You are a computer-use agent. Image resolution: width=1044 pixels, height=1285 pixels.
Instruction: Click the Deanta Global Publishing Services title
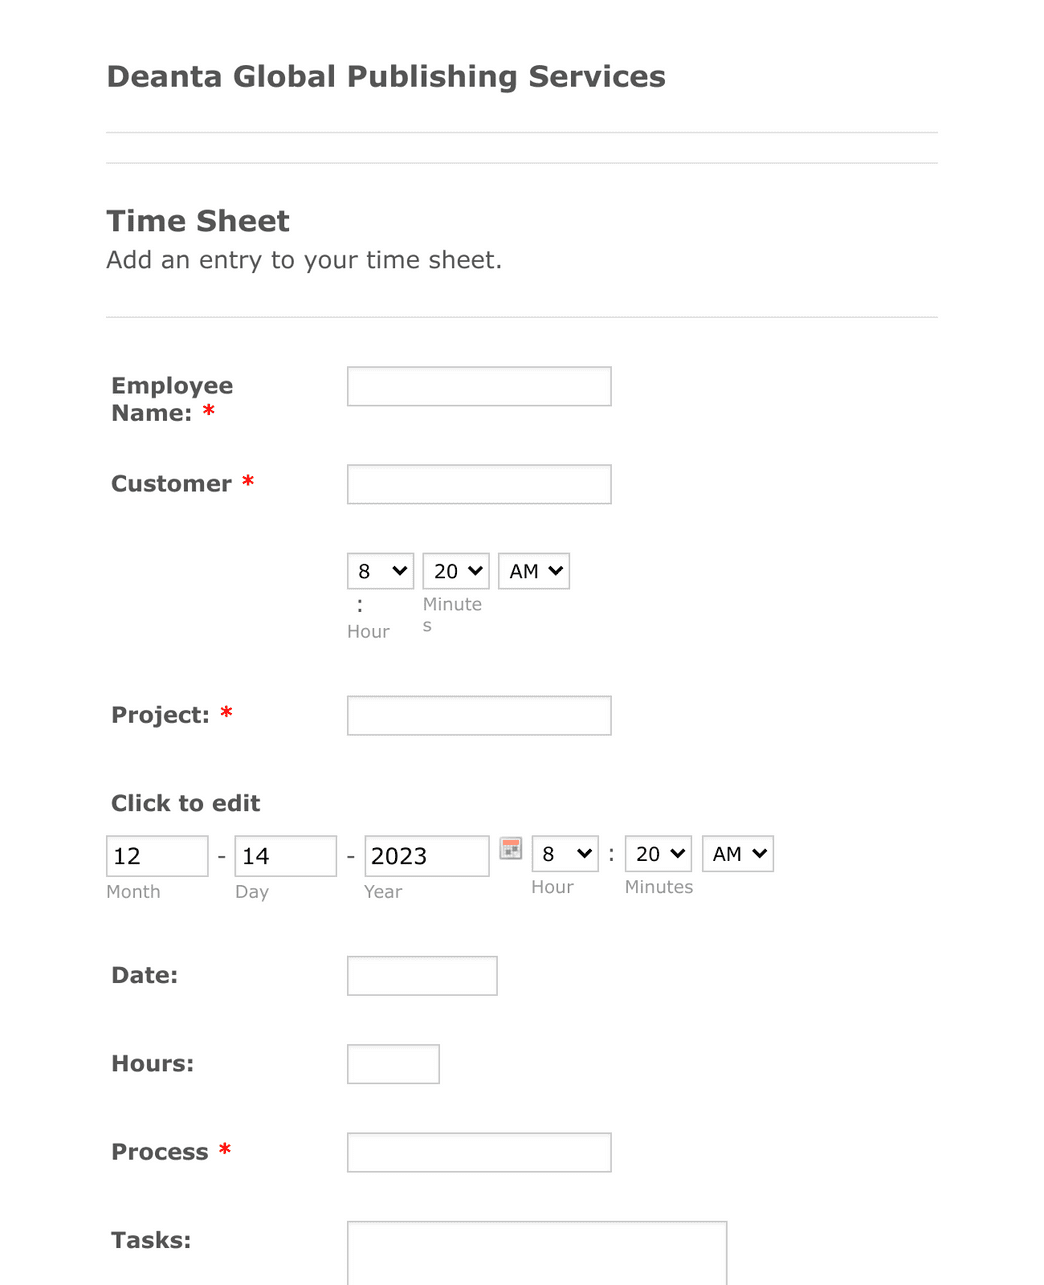pyautogui.click(x=386, y=76)
